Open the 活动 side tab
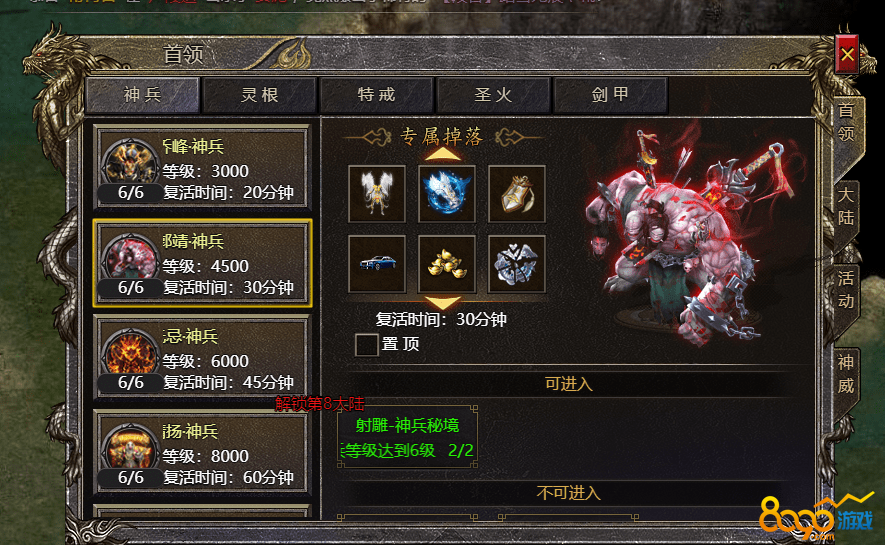The width and height of the screenshot is (885, 545). tap(845, 289)
